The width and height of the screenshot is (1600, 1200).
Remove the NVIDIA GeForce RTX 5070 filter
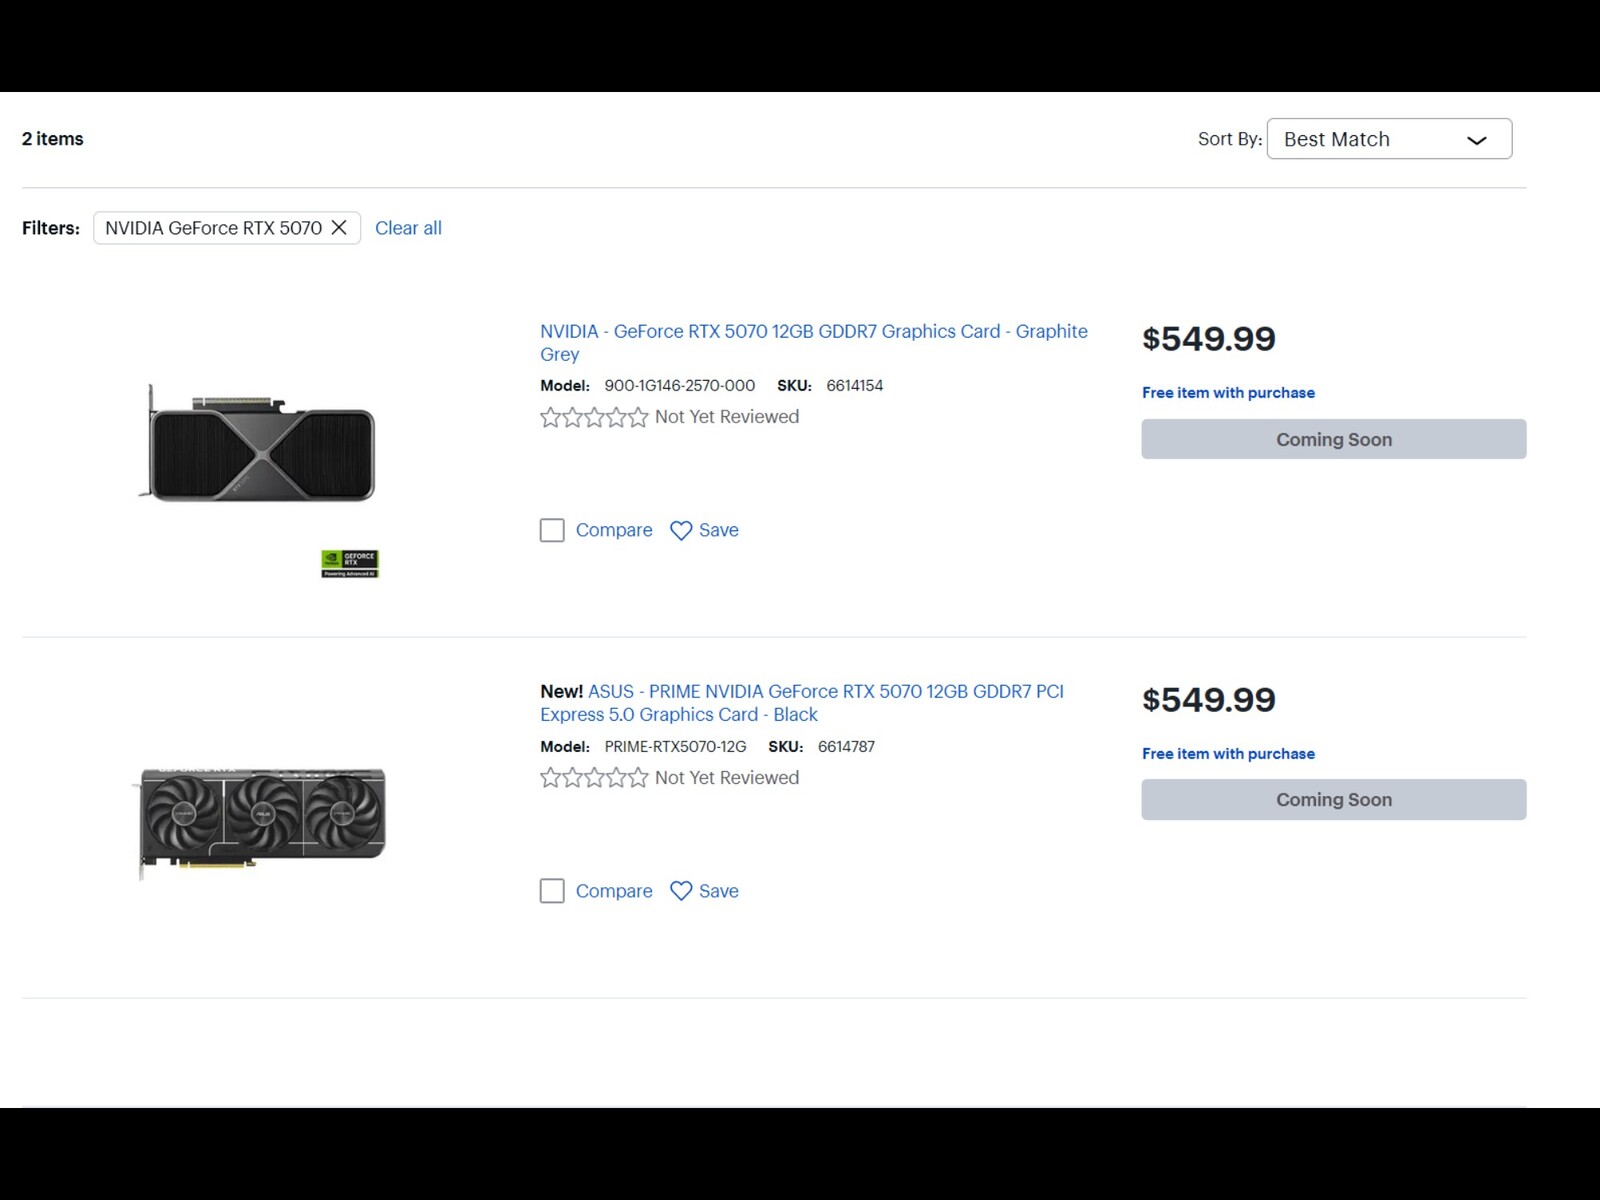pos(339,228)
